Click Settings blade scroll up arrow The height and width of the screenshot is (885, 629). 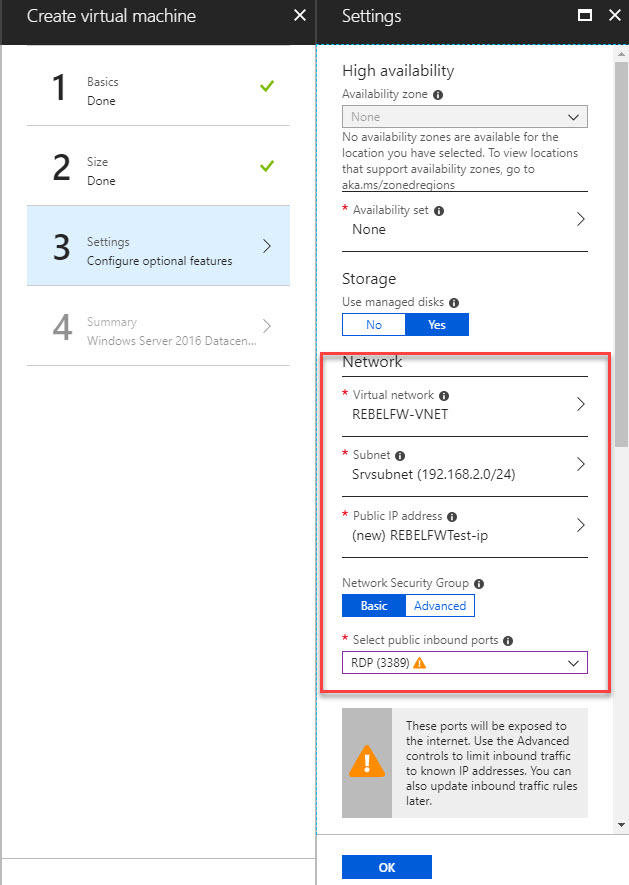(621, 54)
